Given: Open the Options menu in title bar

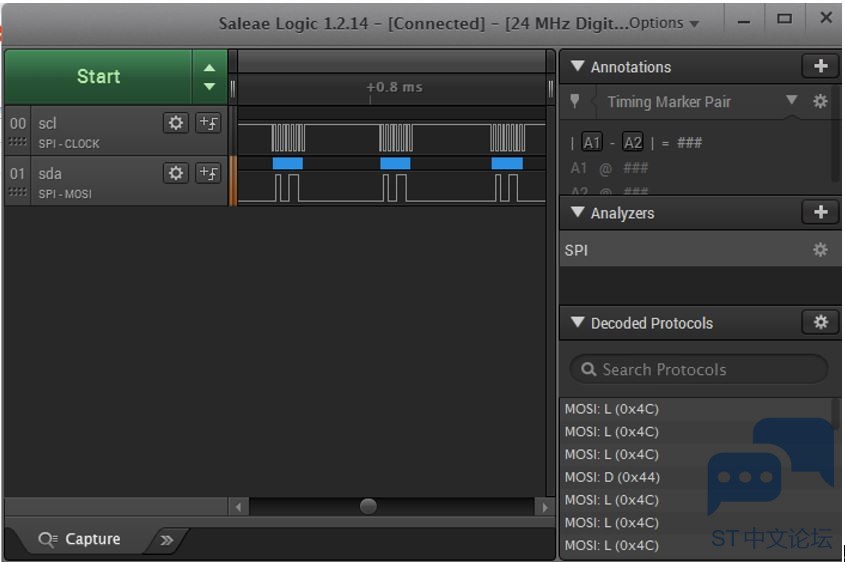Looking at the screenshot, I should tap(664, 23).
